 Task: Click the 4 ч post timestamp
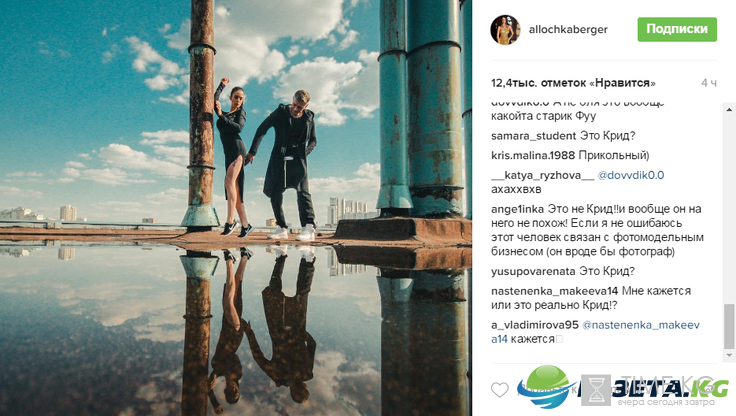point(709,83)
